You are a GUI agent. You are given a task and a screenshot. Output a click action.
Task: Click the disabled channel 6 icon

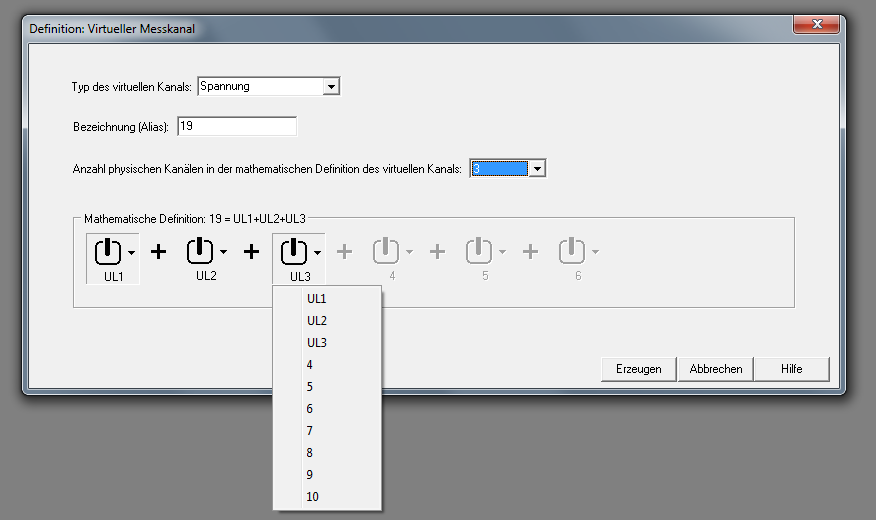pyautogui.click(x=572, y=252)
